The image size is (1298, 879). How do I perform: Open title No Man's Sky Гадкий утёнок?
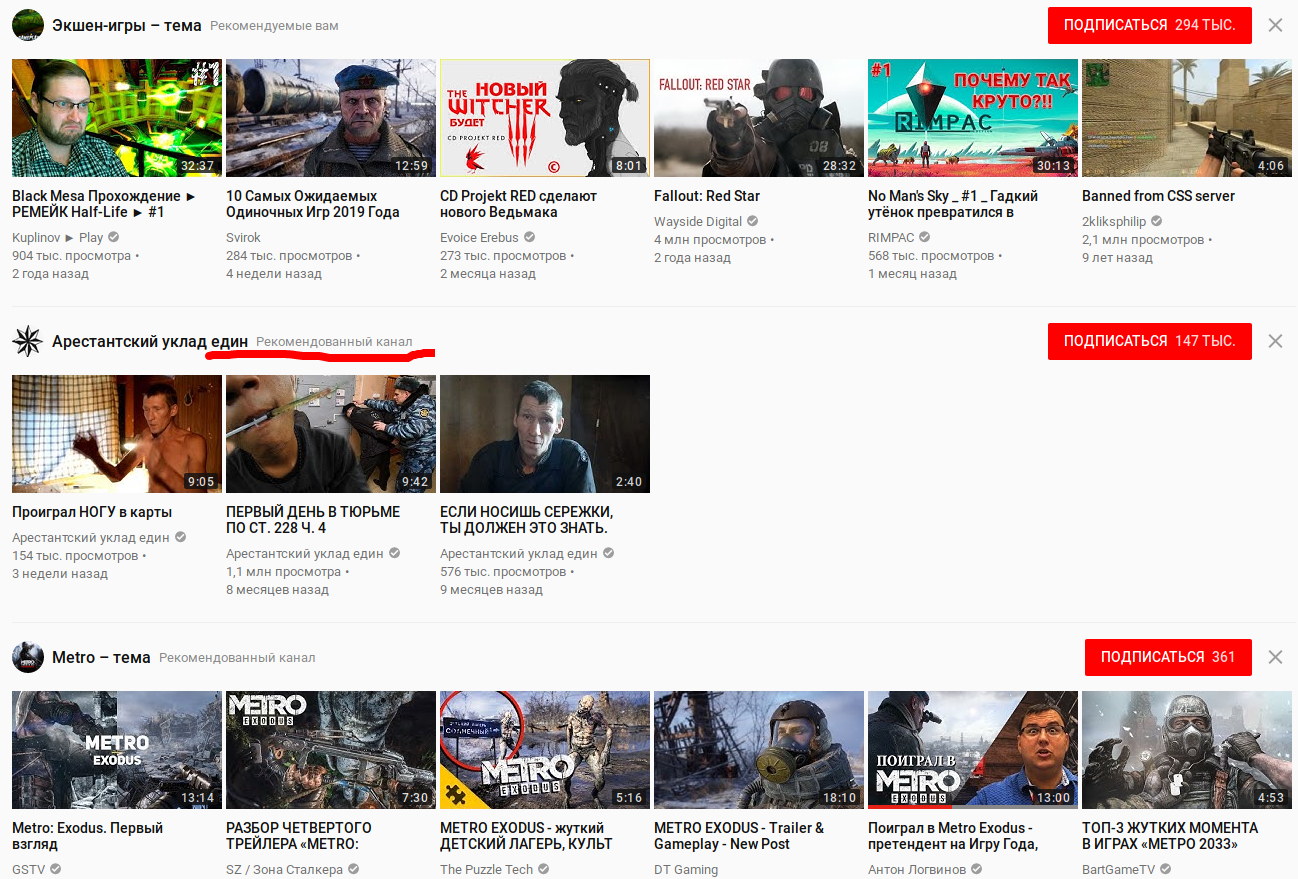tap(953, 204)
